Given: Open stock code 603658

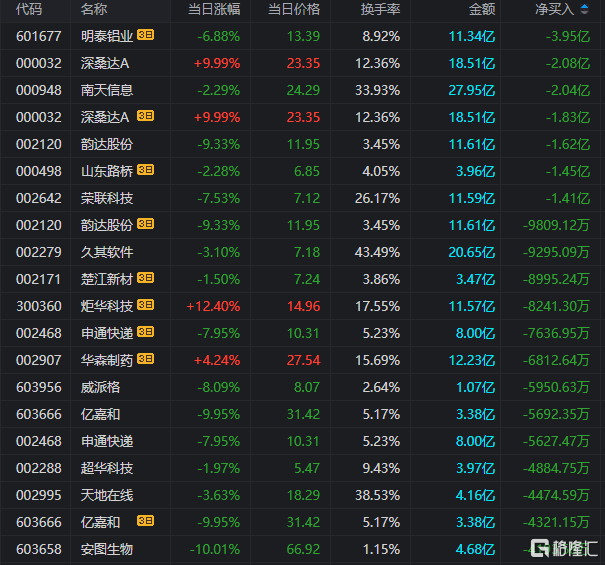Looking at the screenshot, I should 39,550.
